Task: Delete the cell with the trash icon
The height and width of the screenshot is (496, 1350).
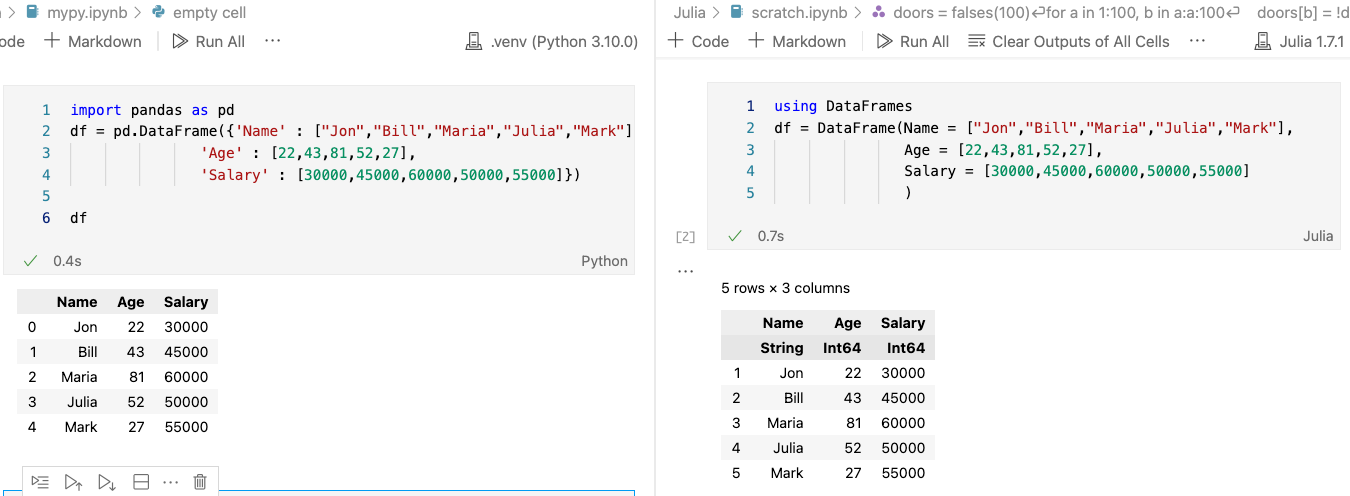Action: tap(200, 482)
